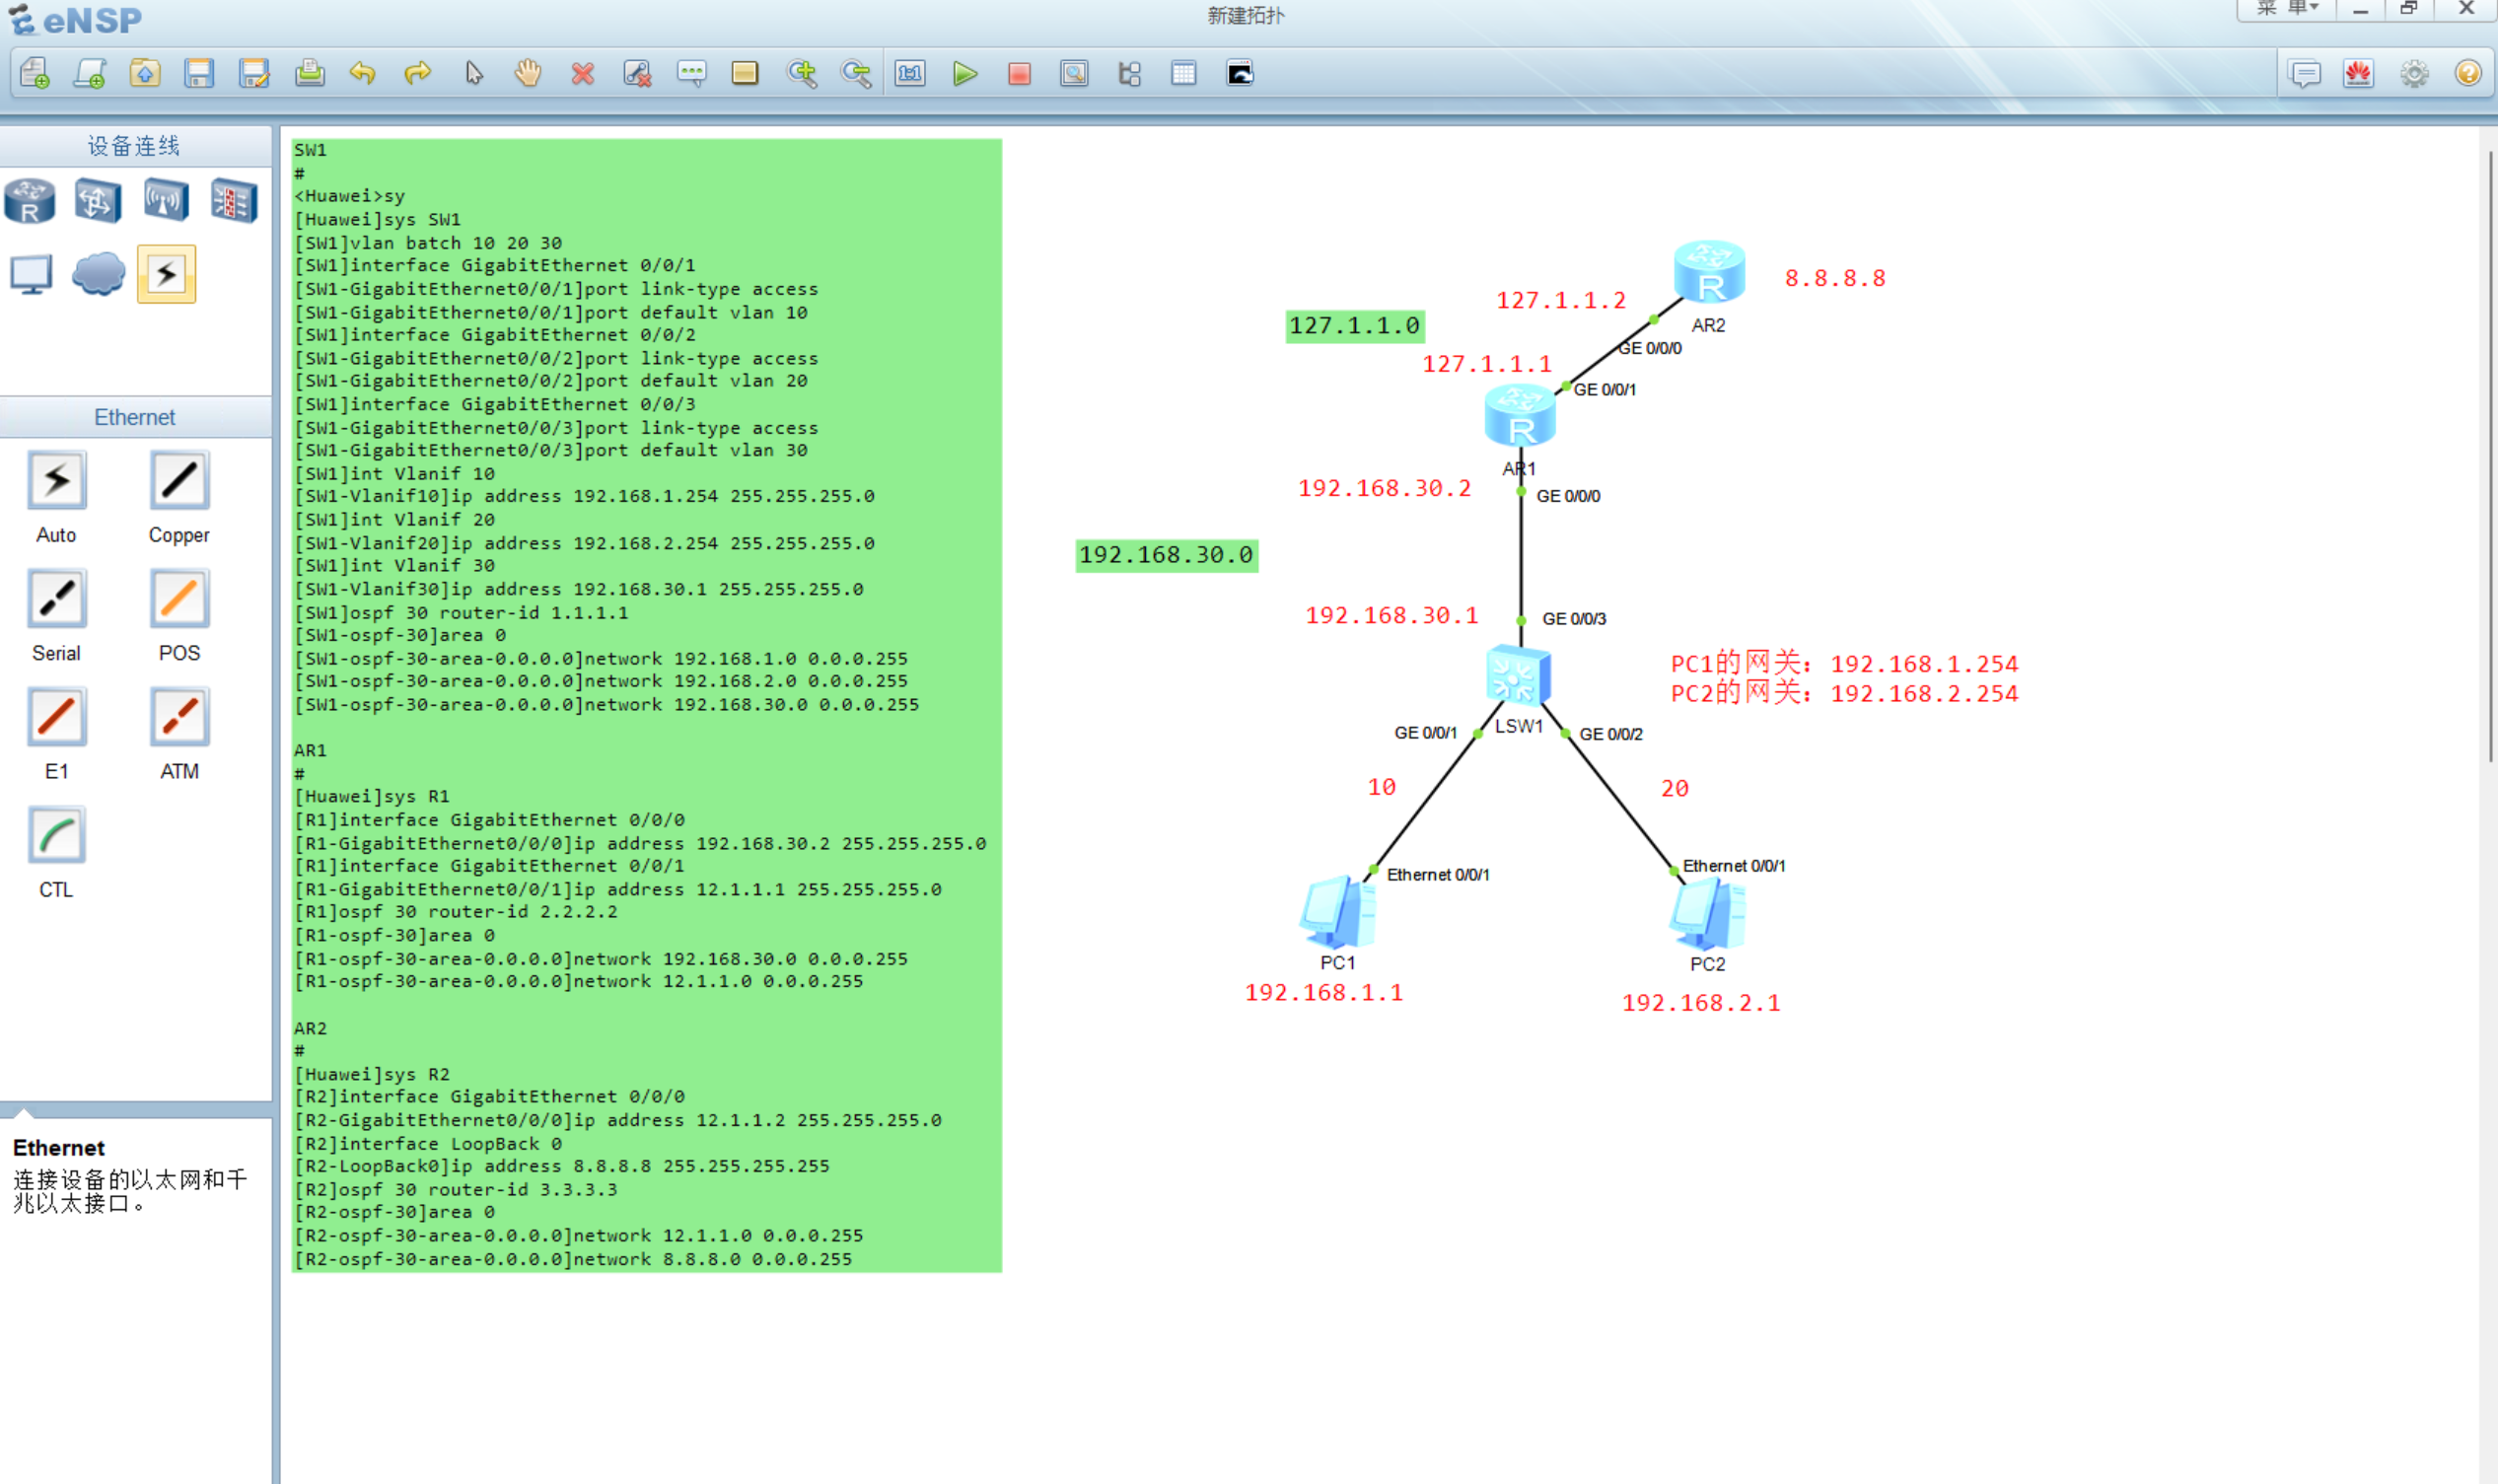Screen dimensions: 2498x1484
Task: Click the new topology icon
Action: pos(35,74)
